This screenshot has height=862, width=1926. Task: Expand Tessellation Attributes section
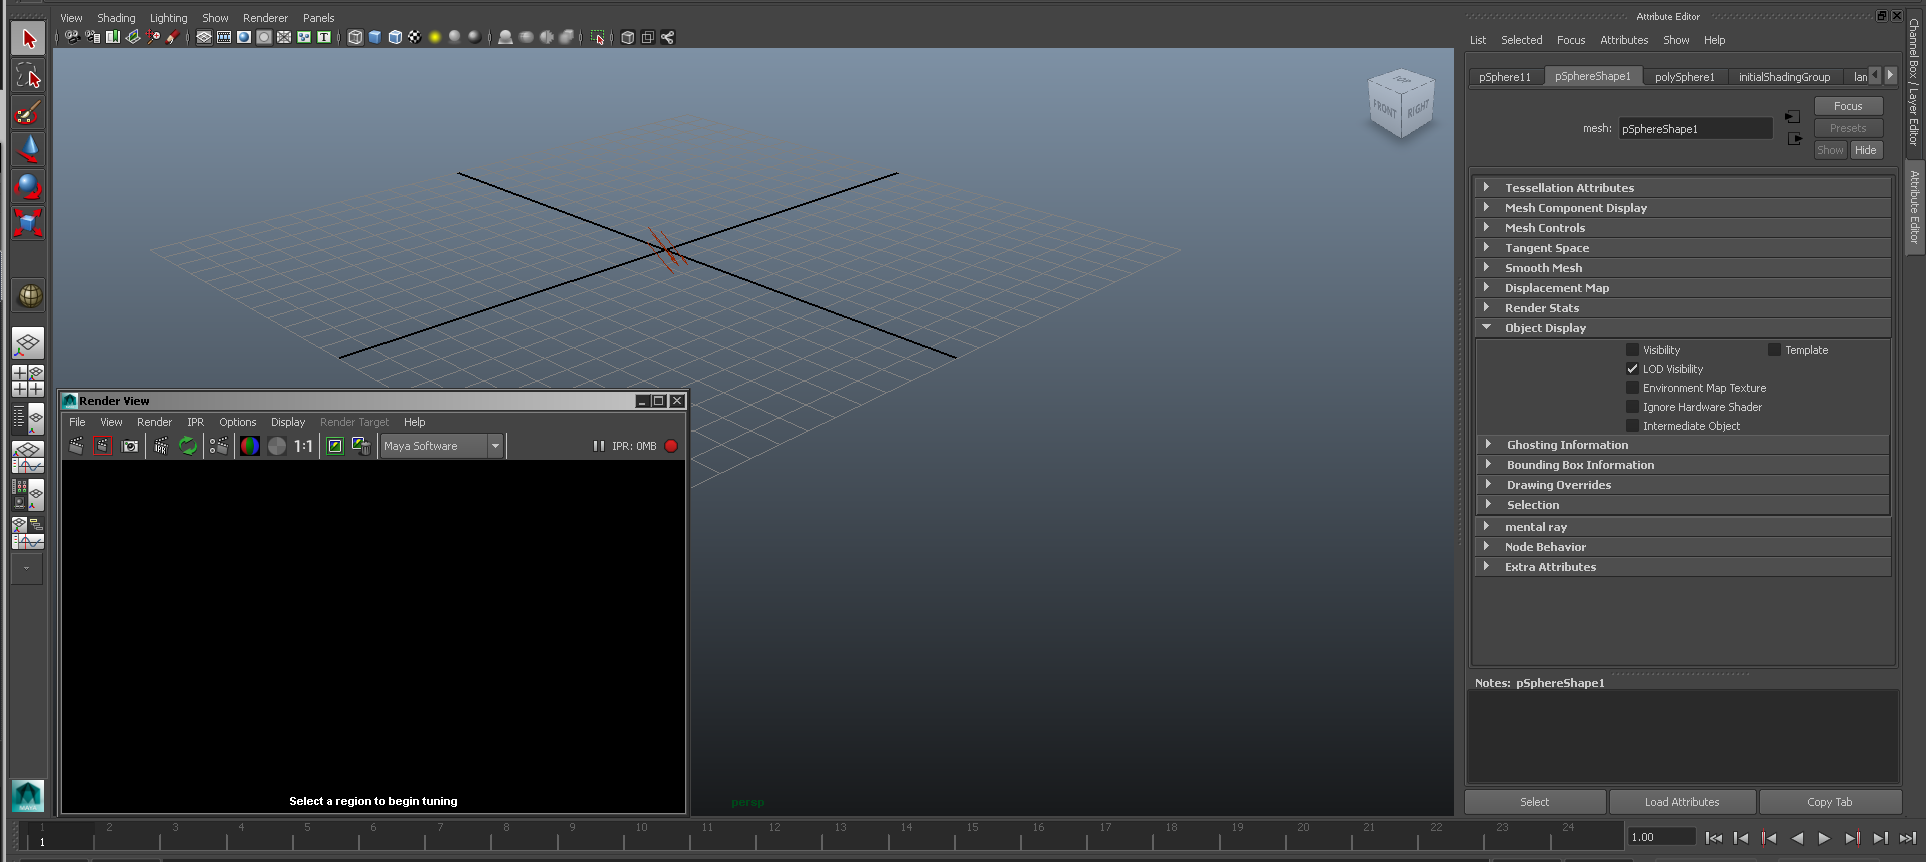coord(1682,188)
